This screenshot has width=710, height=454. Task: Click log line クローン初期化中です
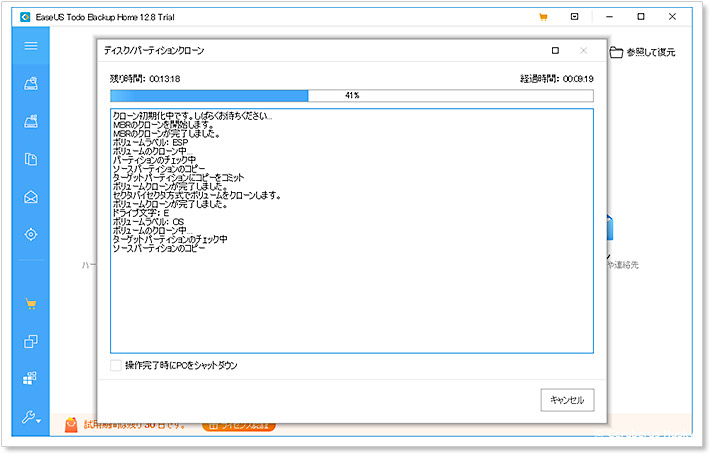192,116
